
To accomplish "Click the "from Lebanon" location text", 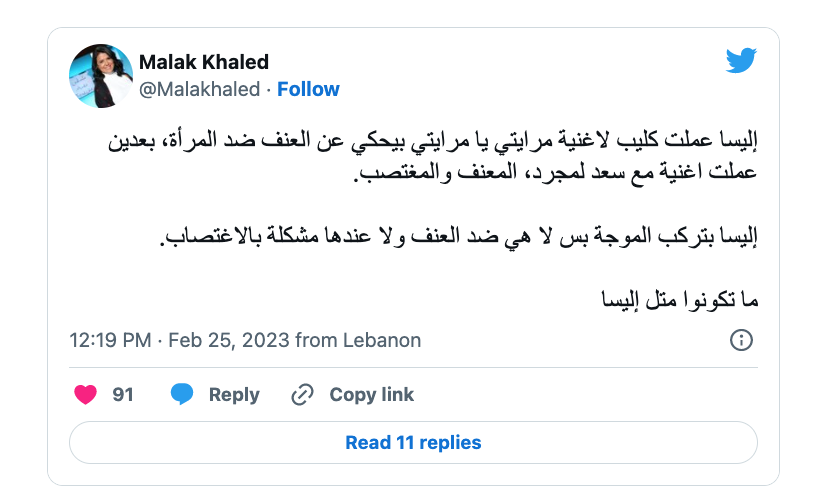I will (358, 340).
